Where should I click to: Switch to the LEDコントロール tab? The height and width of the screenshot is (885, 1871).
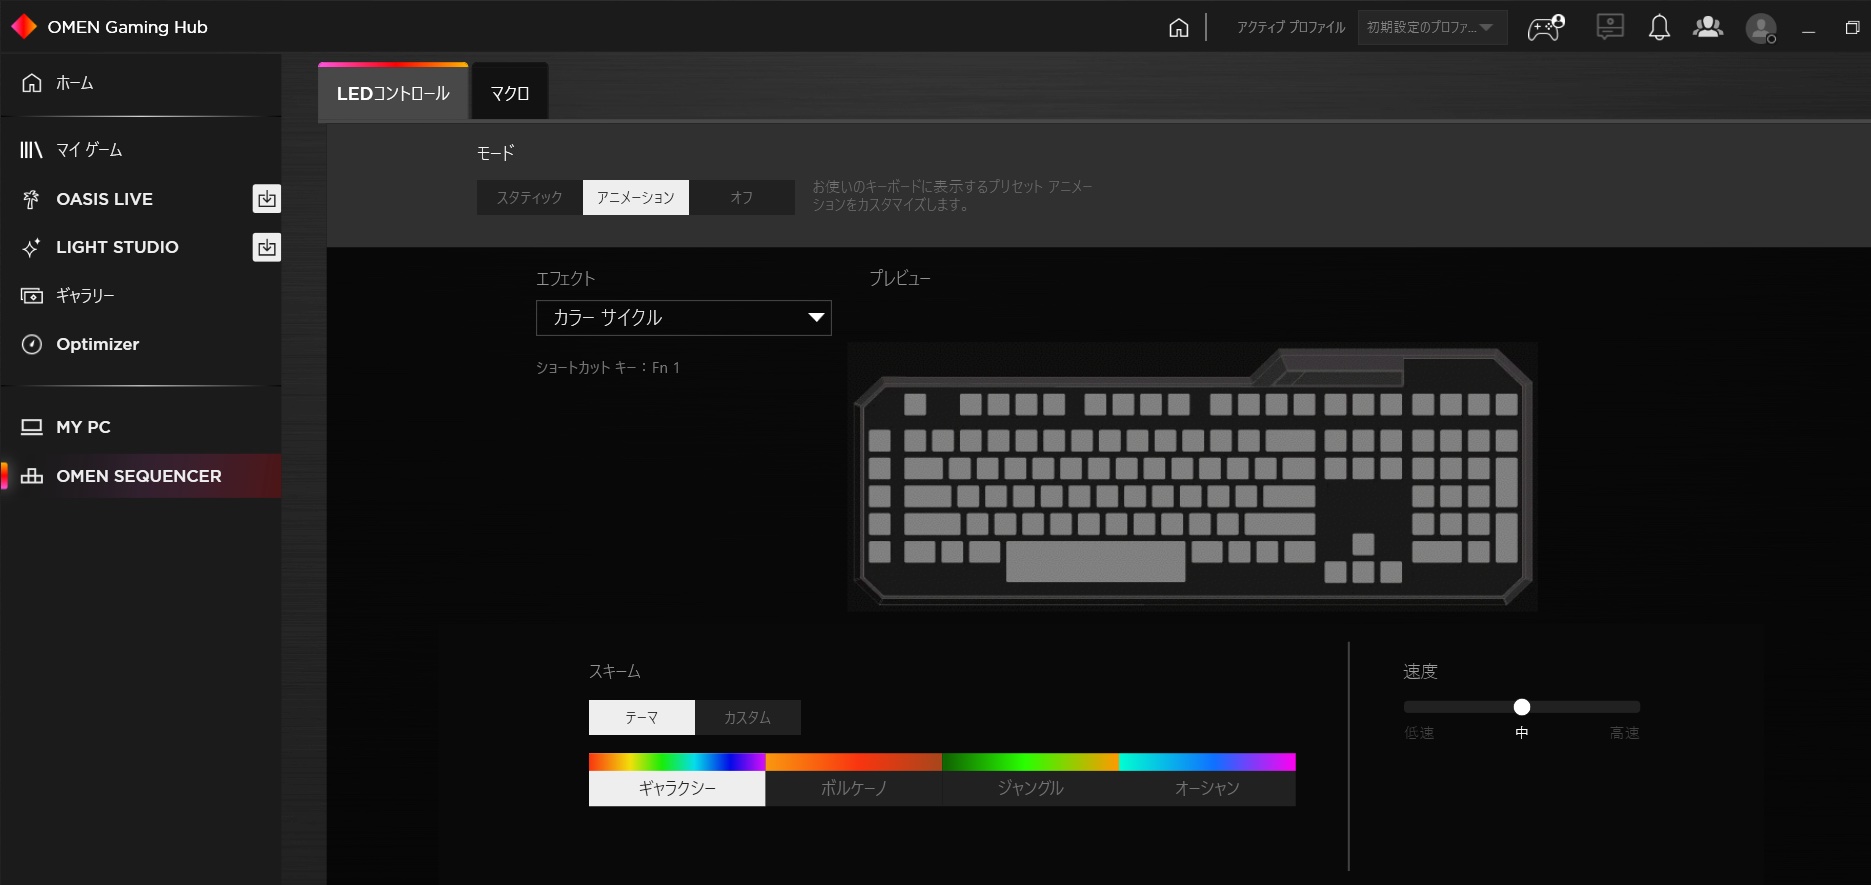(x=393, y=93)
